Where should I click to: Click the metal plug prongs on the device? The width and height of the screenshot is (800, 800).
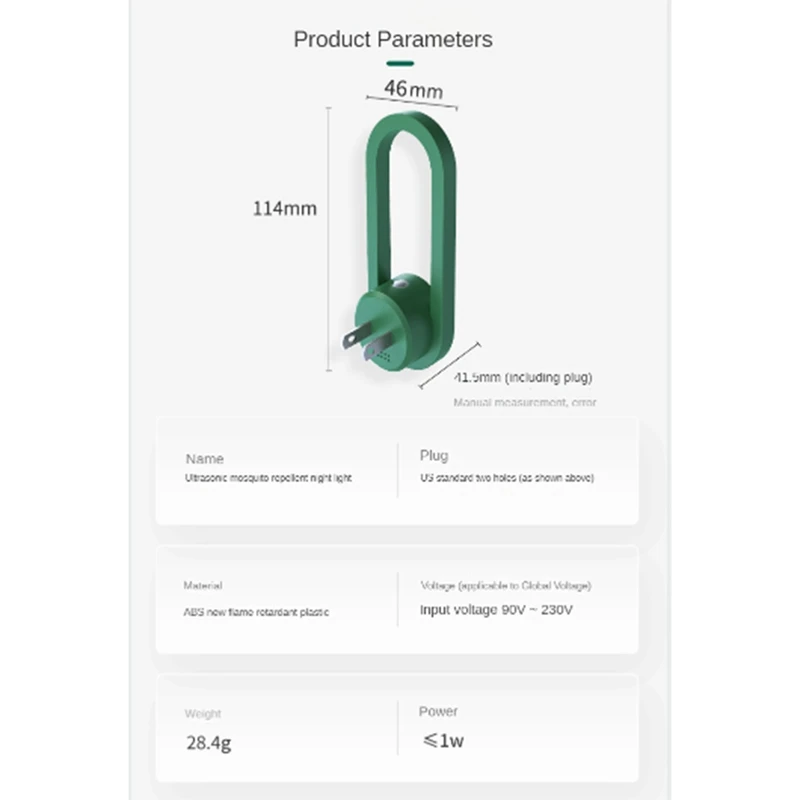coord(365,341)
